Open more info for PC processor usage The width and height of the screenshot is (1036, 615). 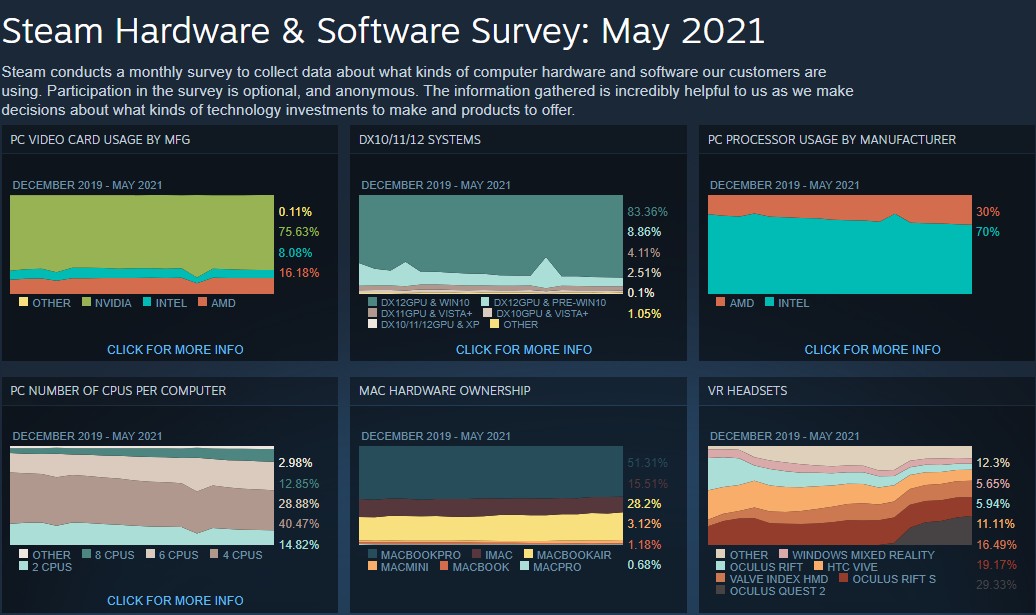click(872, 350)
